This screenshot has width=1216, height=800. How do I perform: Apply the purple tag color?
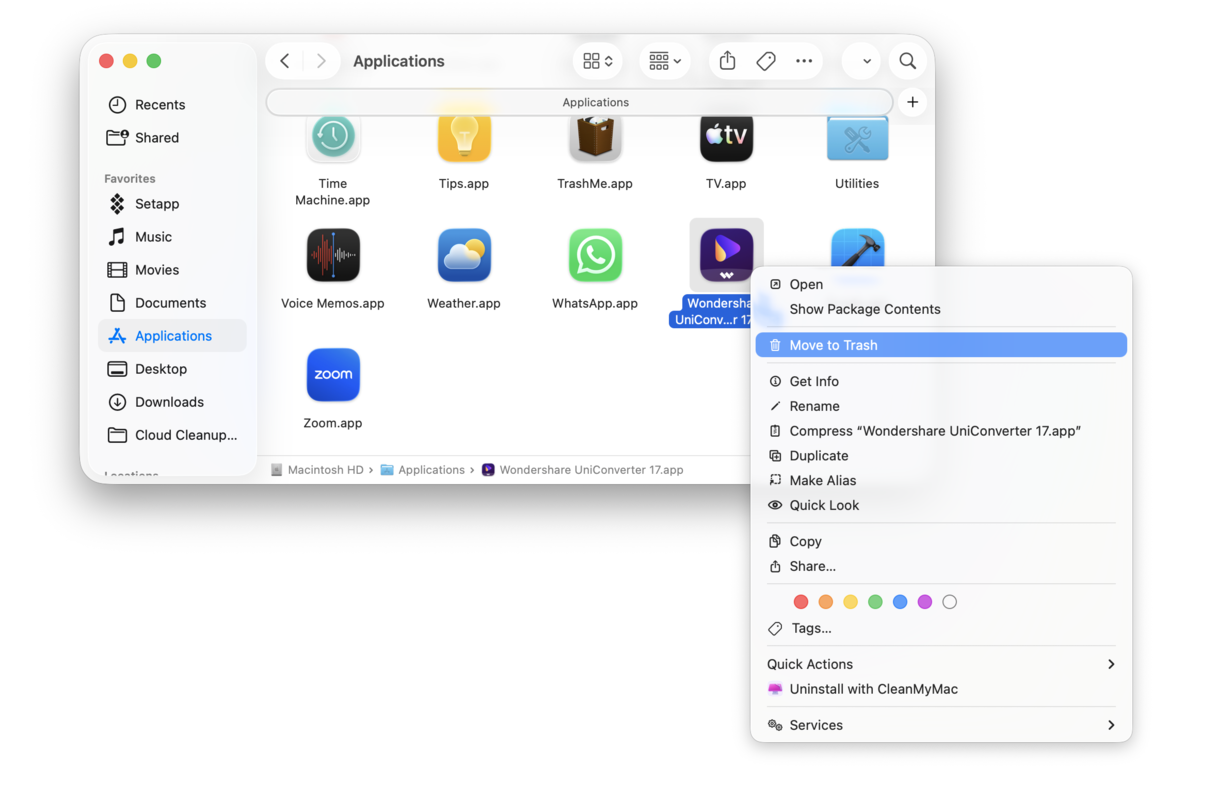click(925, 602)
